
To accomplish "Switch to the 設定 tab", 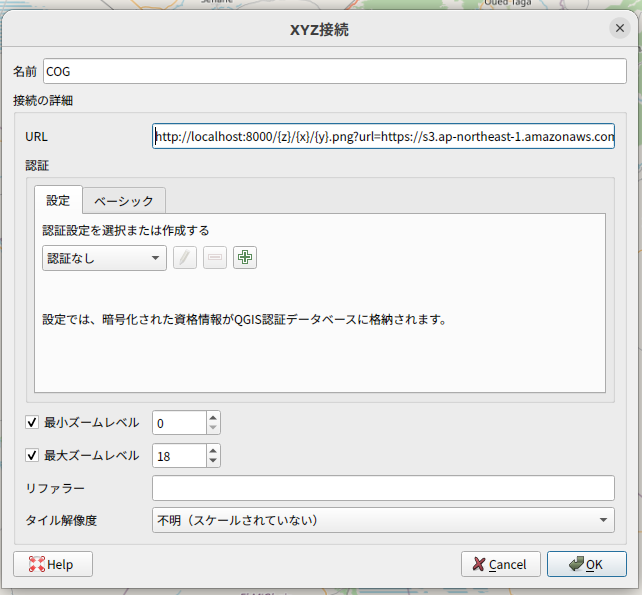I will 58,200.
